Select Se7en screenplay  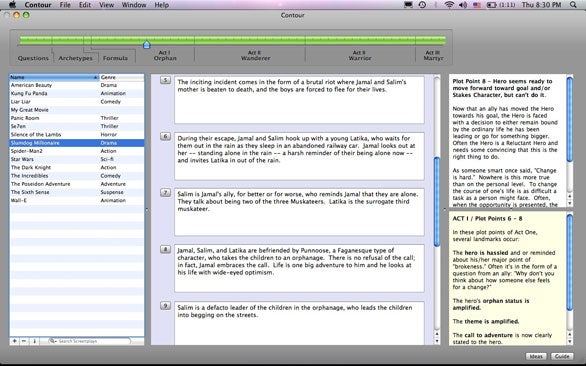pyautogui.click(x=77, y=126)
